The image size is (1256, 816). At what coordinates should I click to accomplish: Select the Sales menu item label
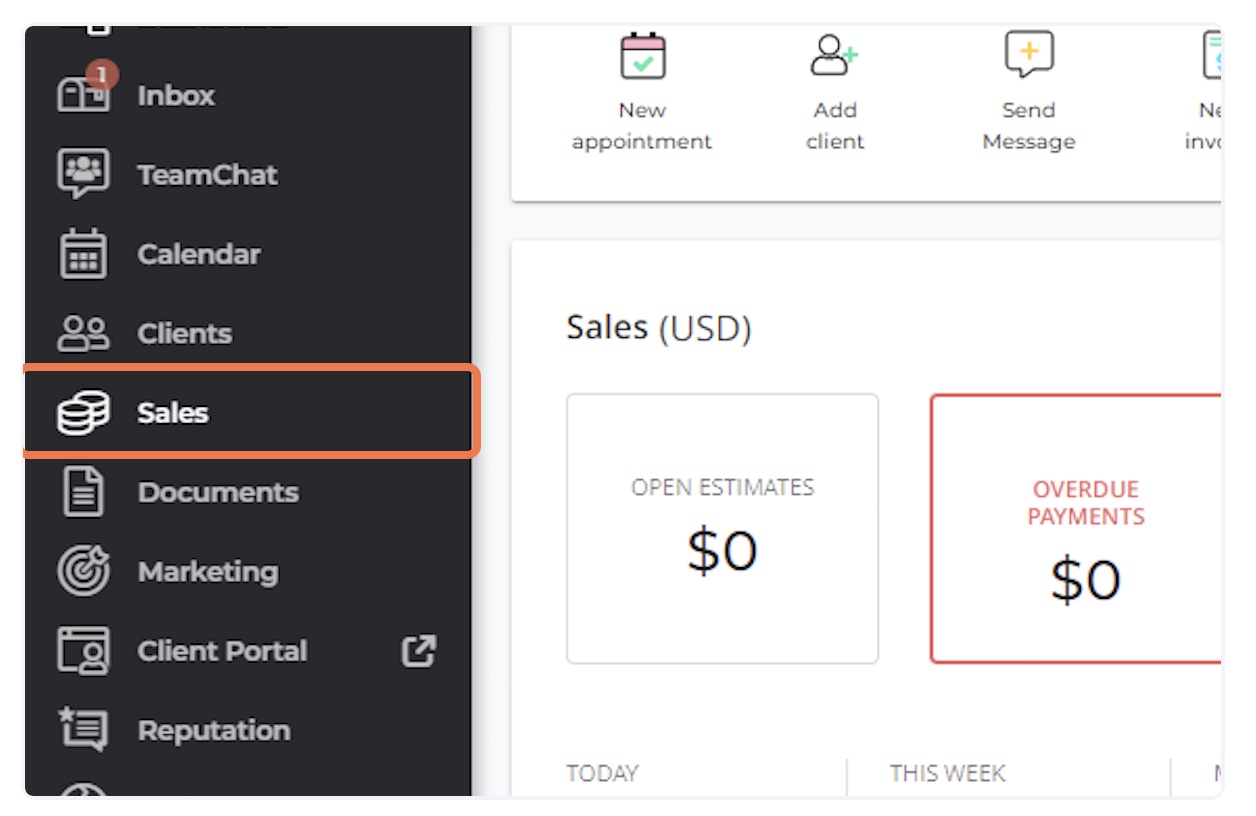[173, 413]
